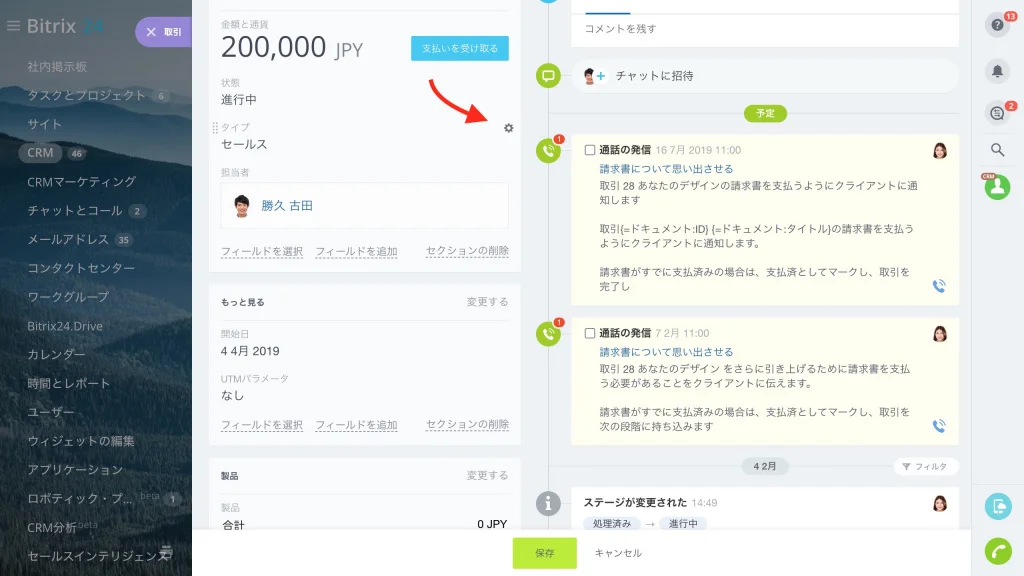
Task: Click the 進行中 stage badge in timeline
Action: click(683, 523)
